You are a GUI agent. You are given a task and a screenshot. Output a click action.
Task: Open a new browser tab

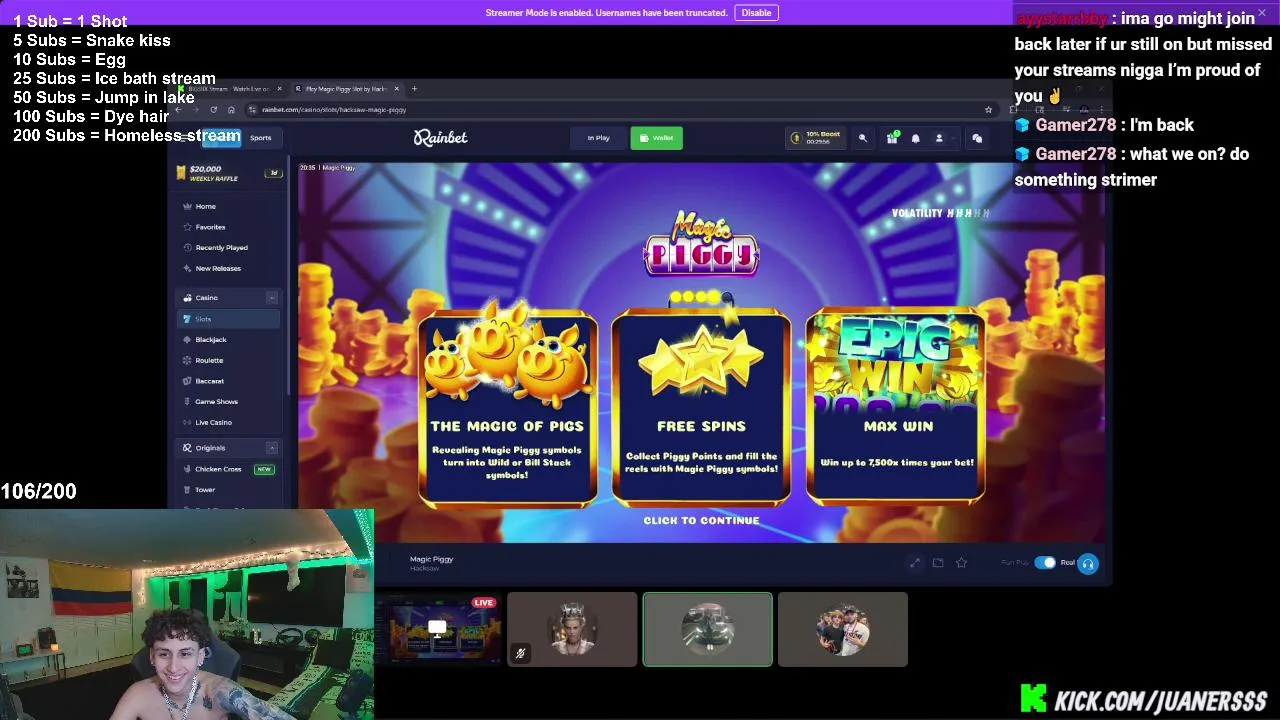tap(414, 89)
